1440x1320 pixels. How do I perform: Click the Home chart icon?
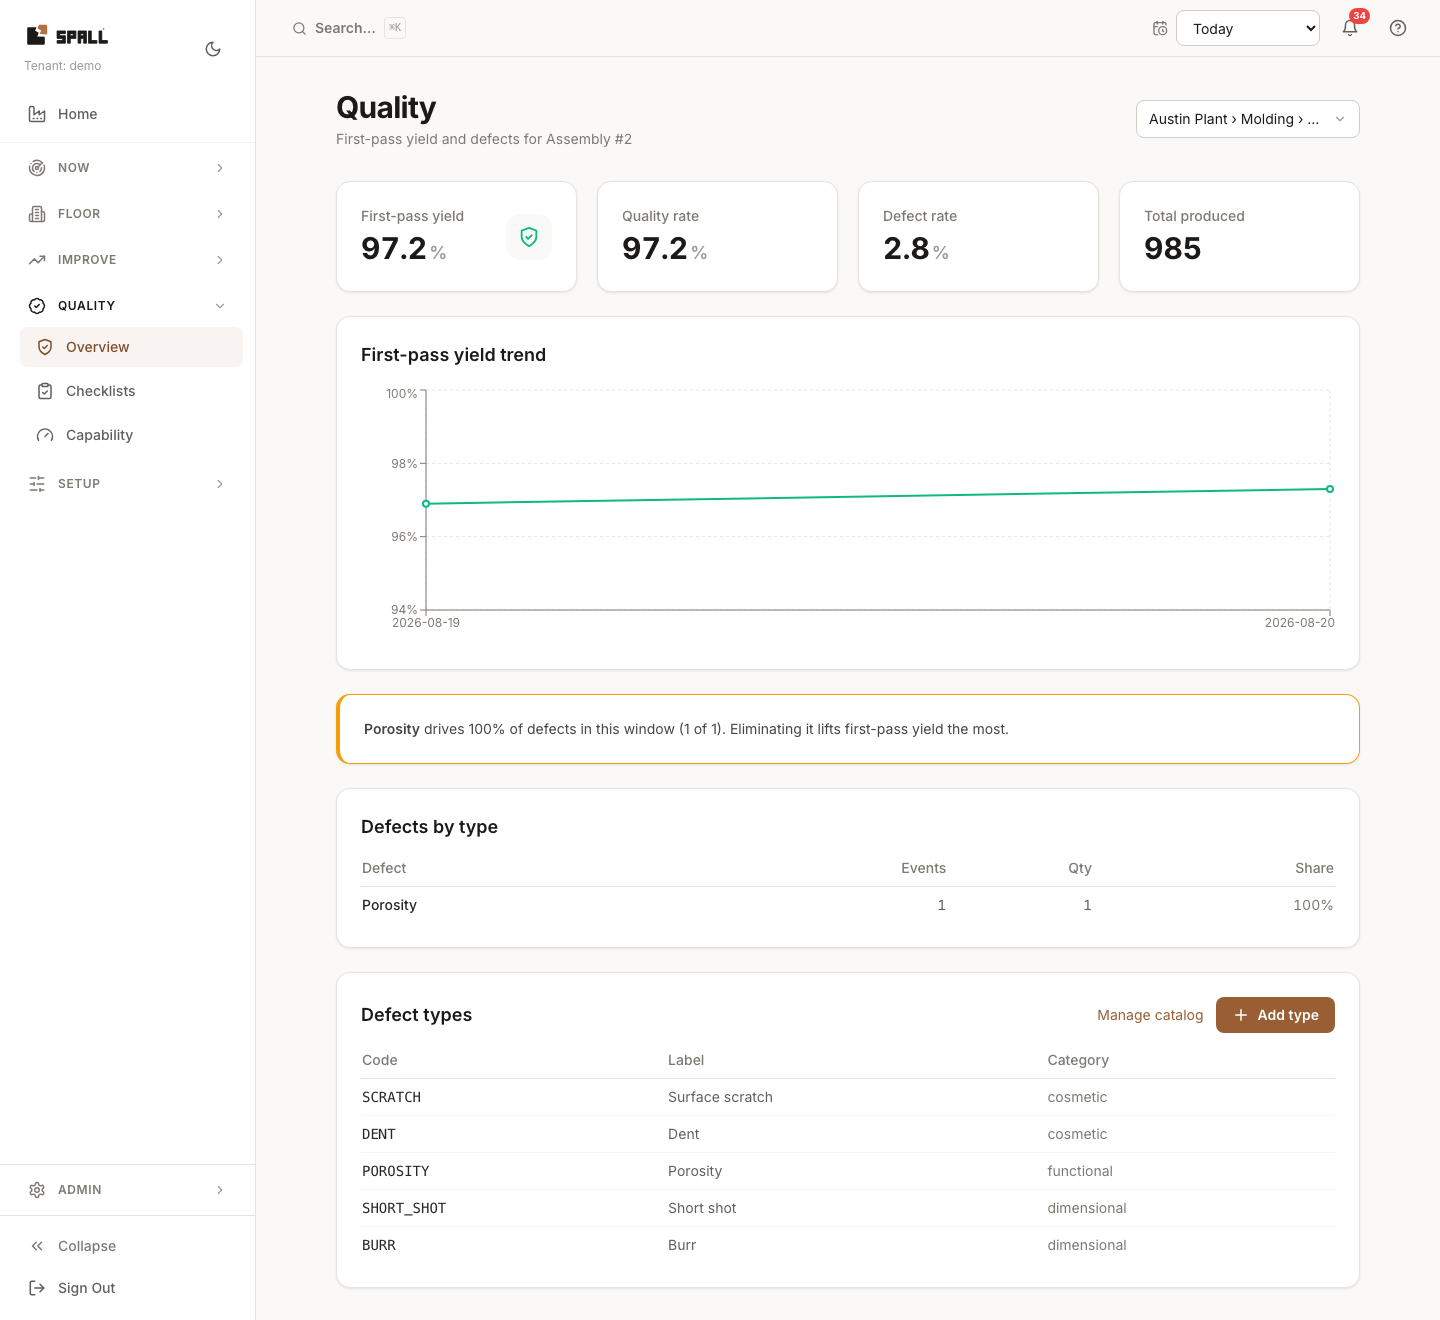tap(37, 114)
